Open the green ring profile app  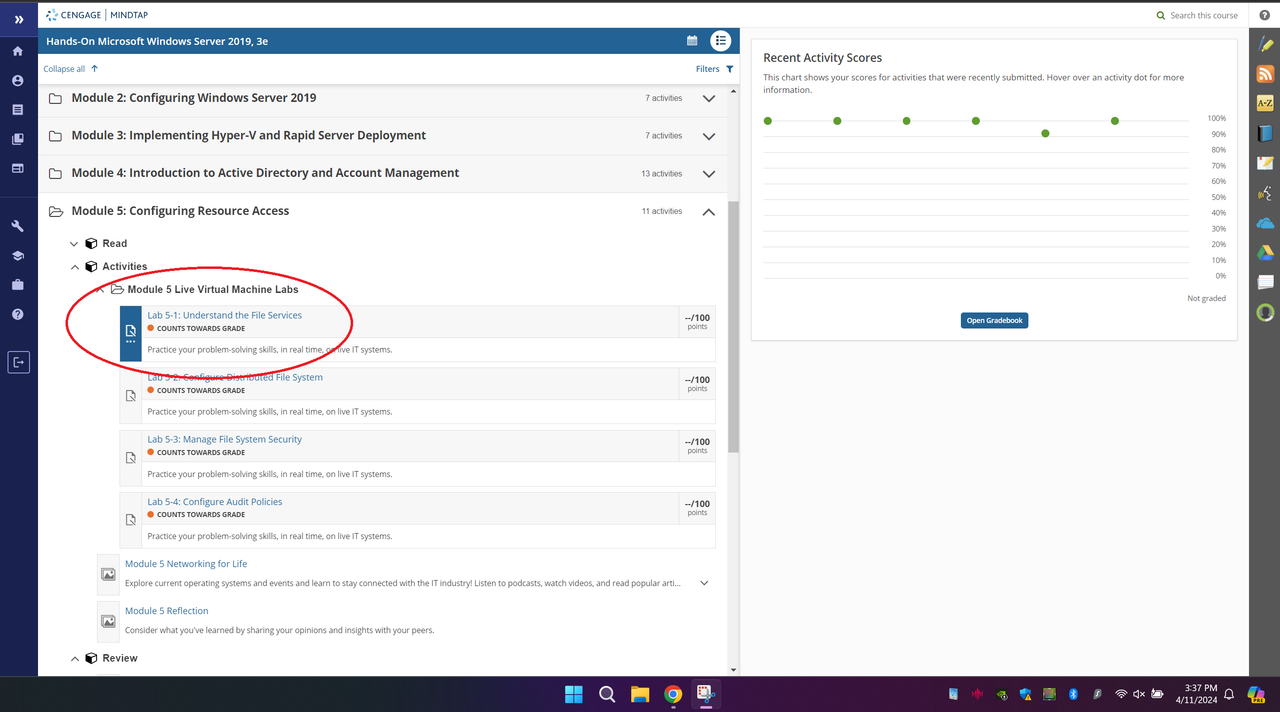pos(1265,313)
